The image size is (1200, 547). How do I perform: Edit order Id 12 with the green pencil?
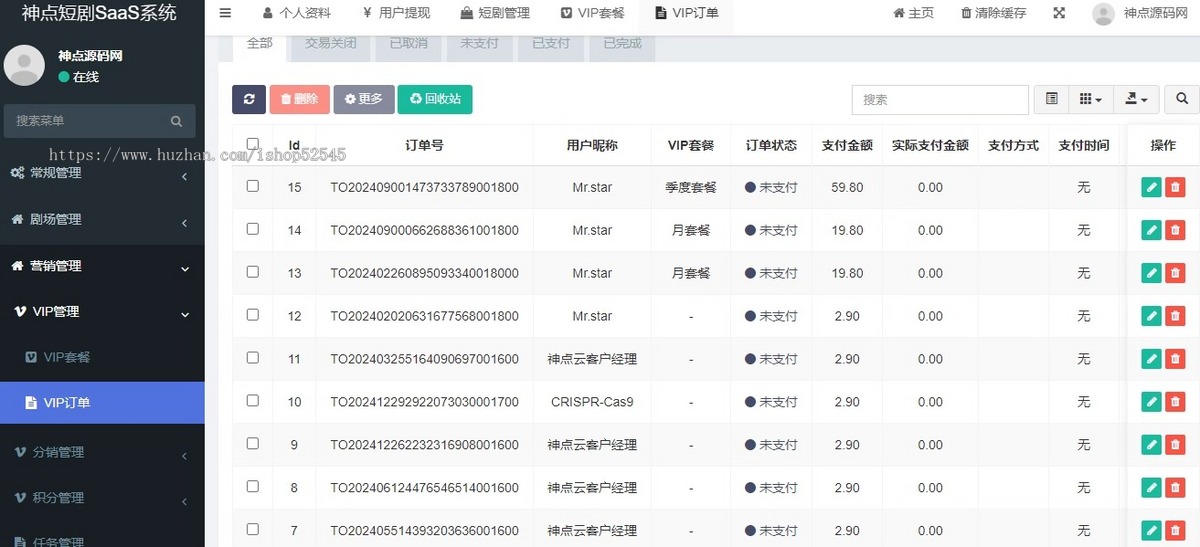coord(1151,316)
